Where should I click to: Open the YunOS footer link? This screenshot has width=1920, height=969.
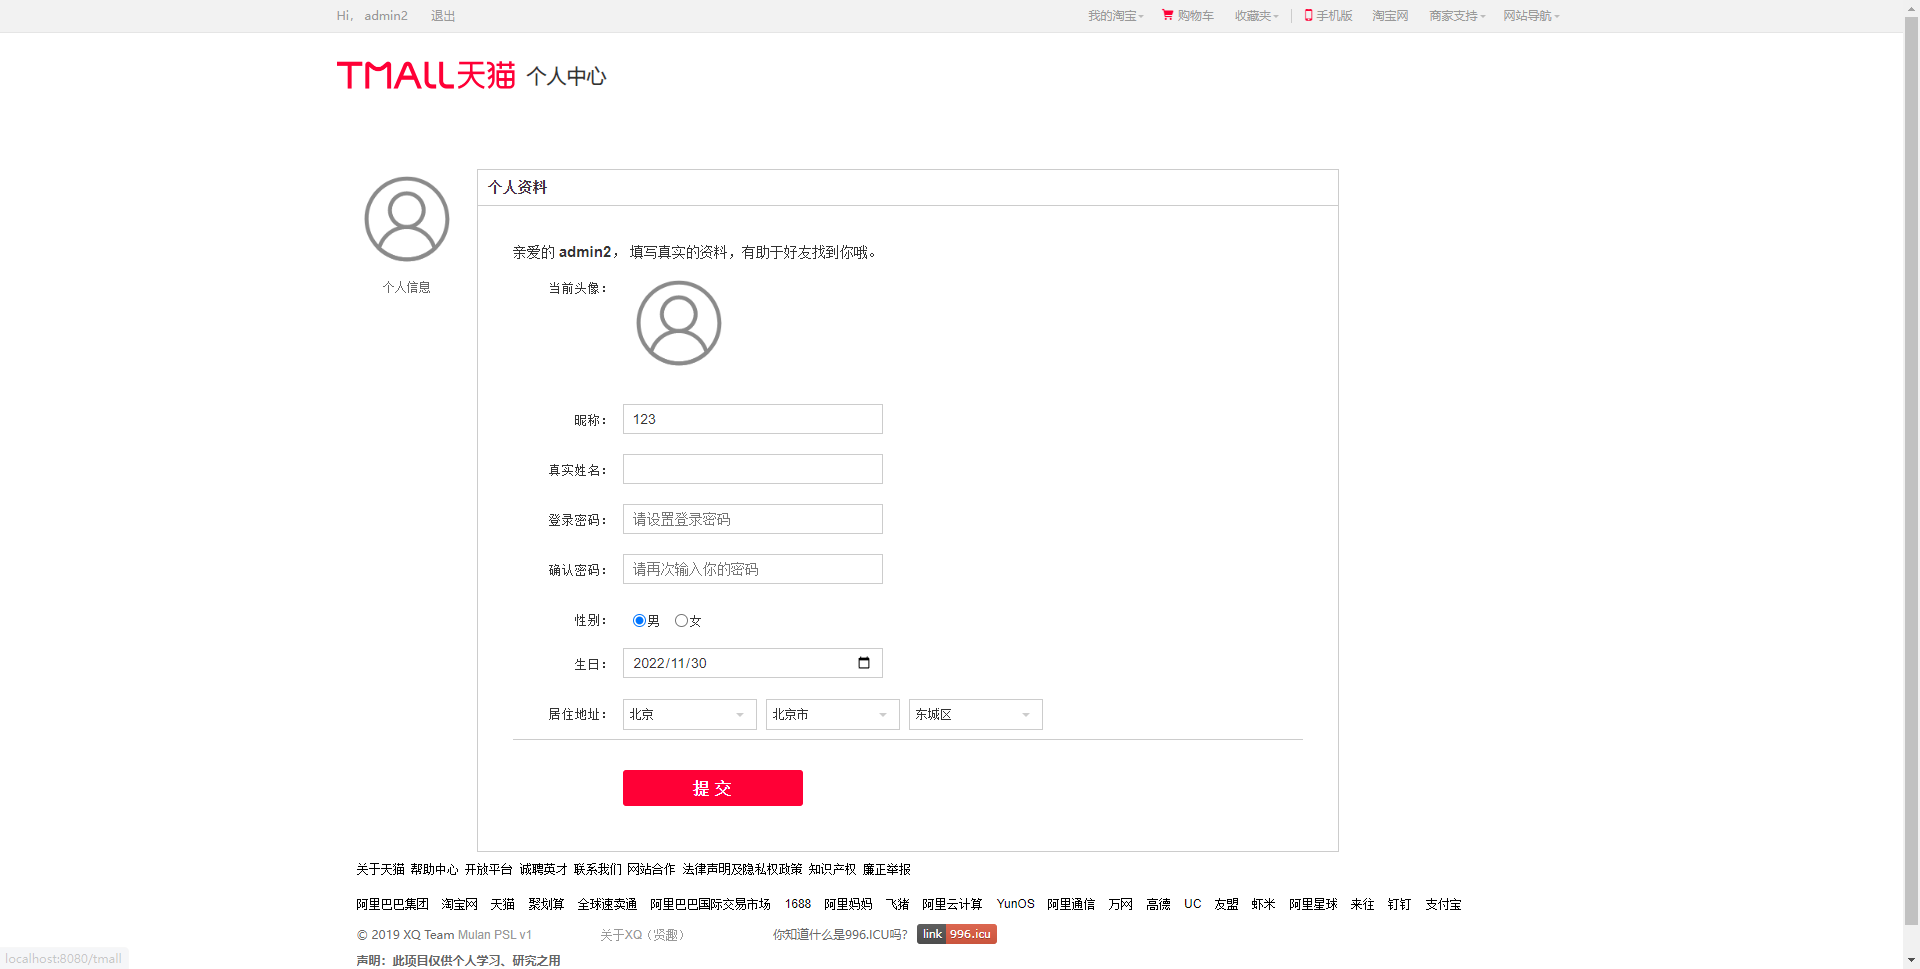tap(1016, 904)
